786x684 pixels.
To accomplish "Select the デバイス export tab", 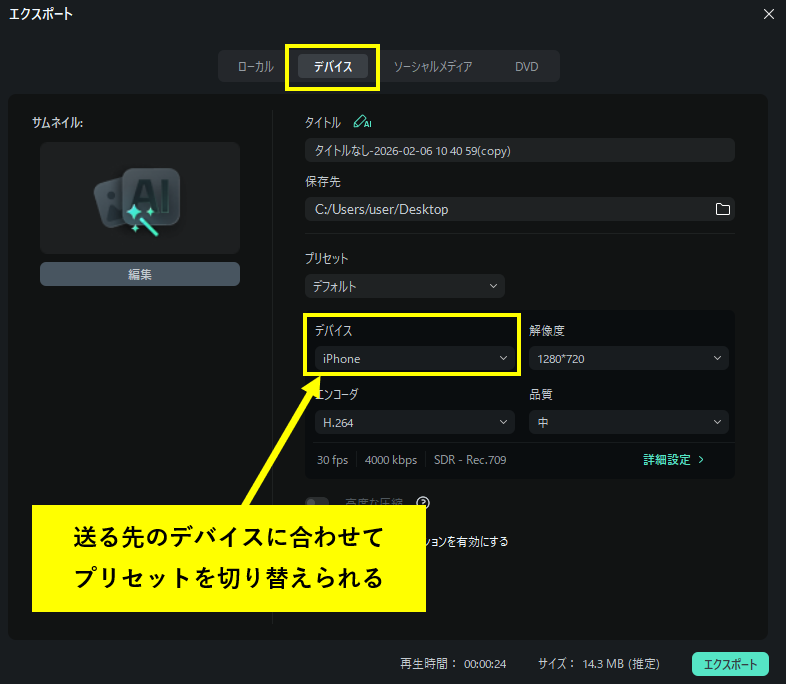I will click(x=333, y=66).
